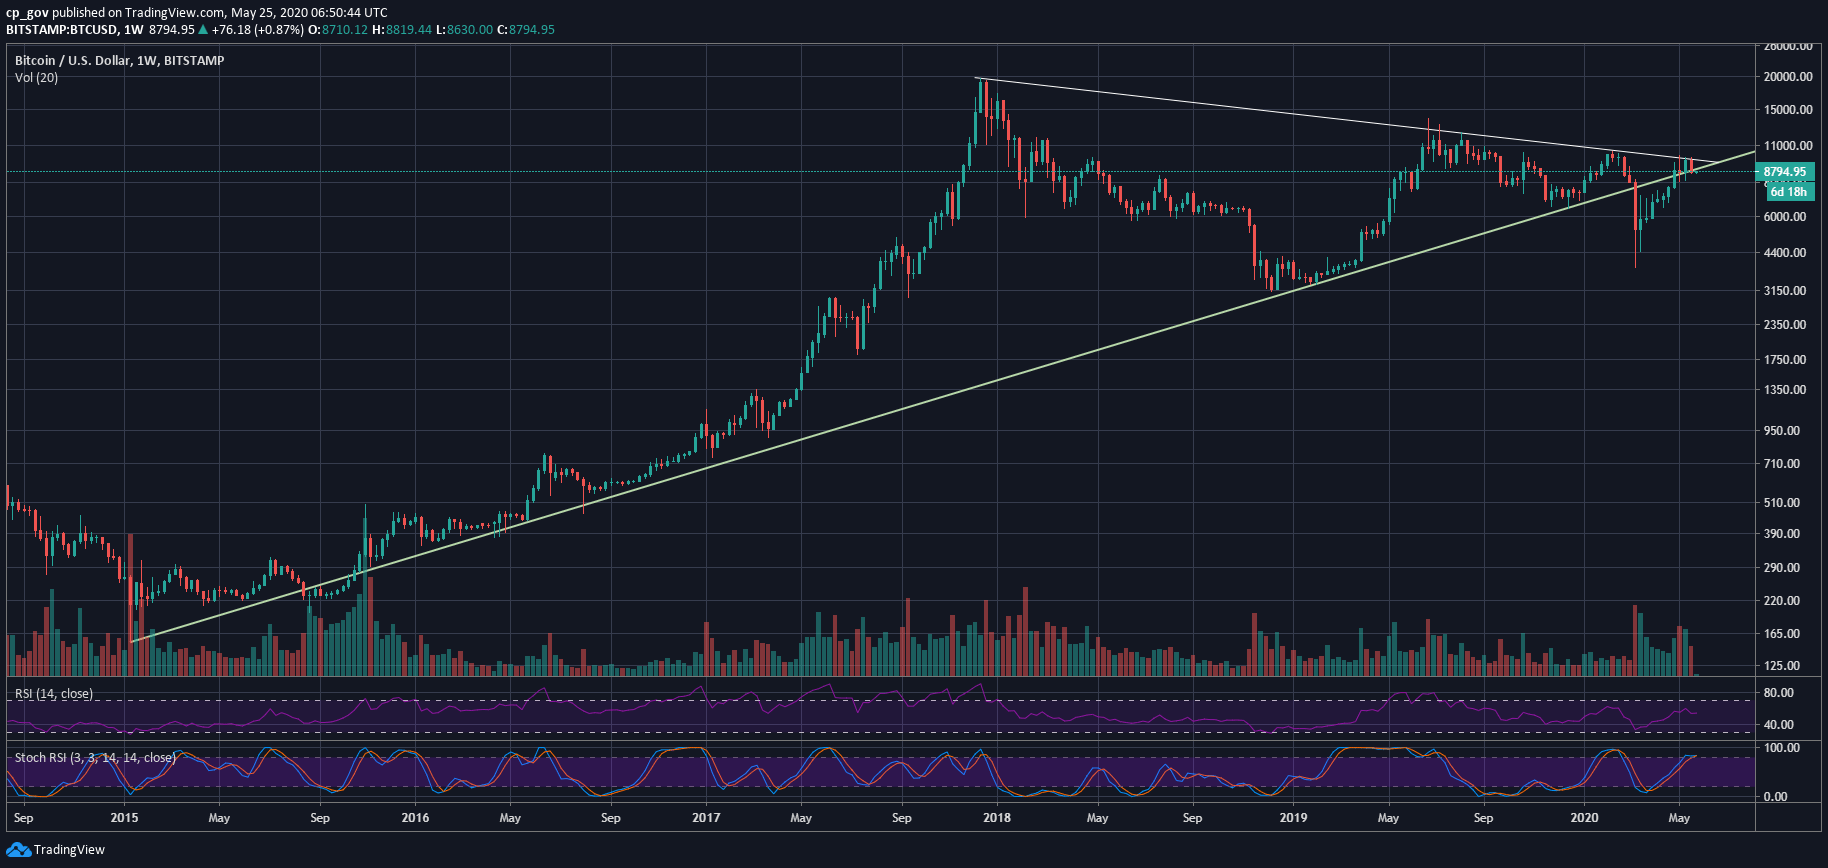Screen dimensions: 1828x868
Task: Click the 'Stoch RSI (3, 3, 14, 14, close)' label
Action: 95,757
